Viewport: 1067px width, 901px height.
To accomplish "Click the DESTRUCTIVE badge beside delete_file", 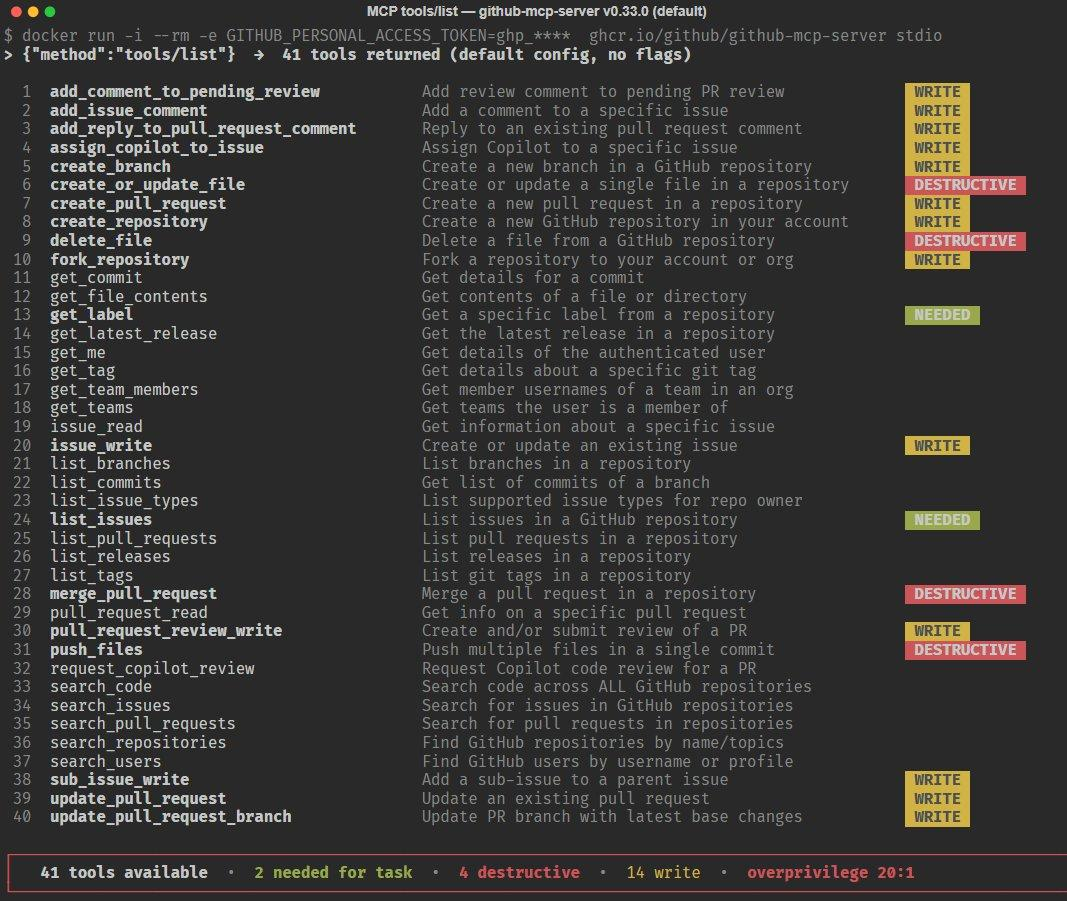I will click(964, 241).
